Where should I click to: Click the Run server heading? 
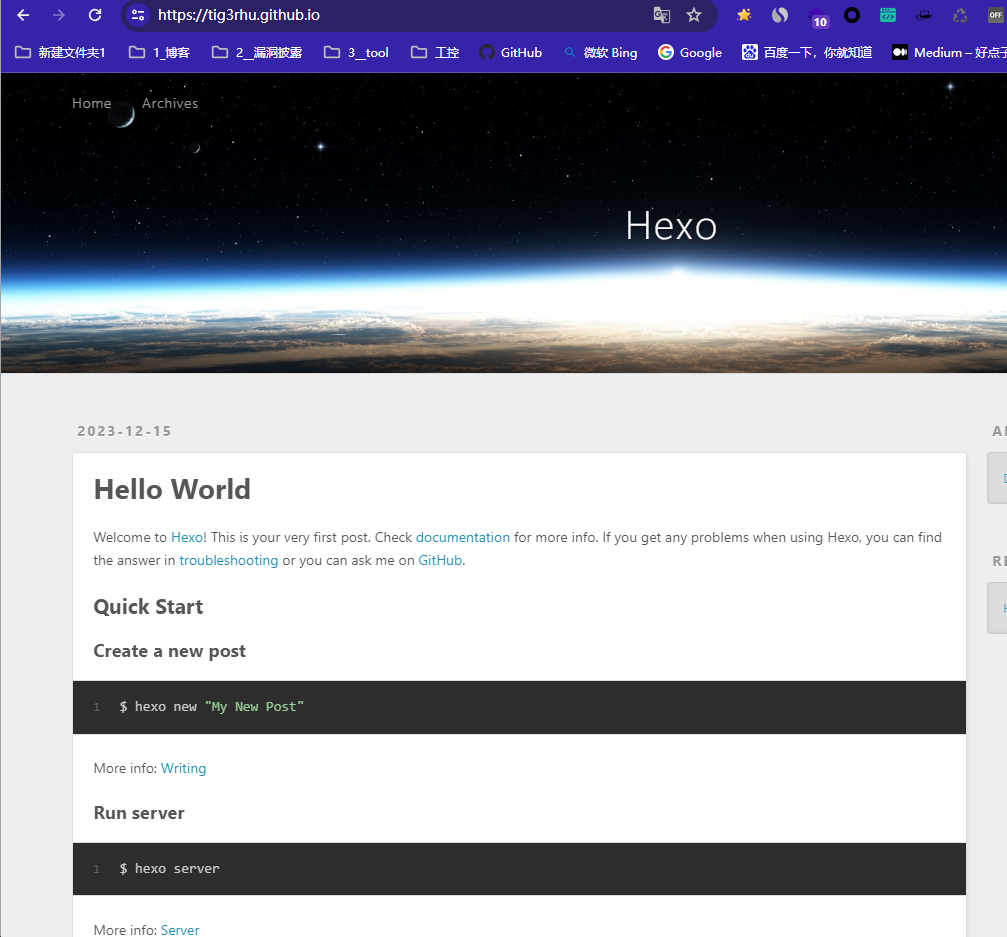tap(139, 812)
